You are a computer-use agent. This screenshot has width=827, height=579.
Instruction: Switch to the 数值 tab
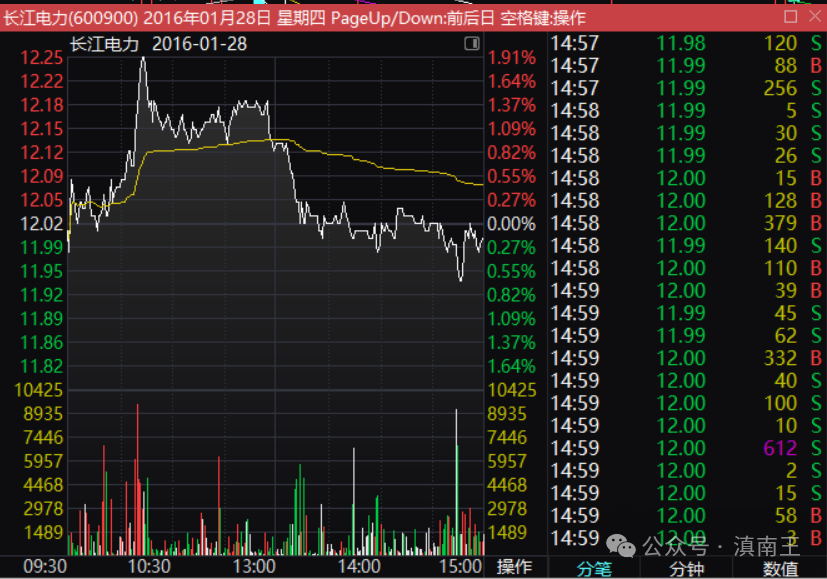pyautogui.click(x=780, y=569)
